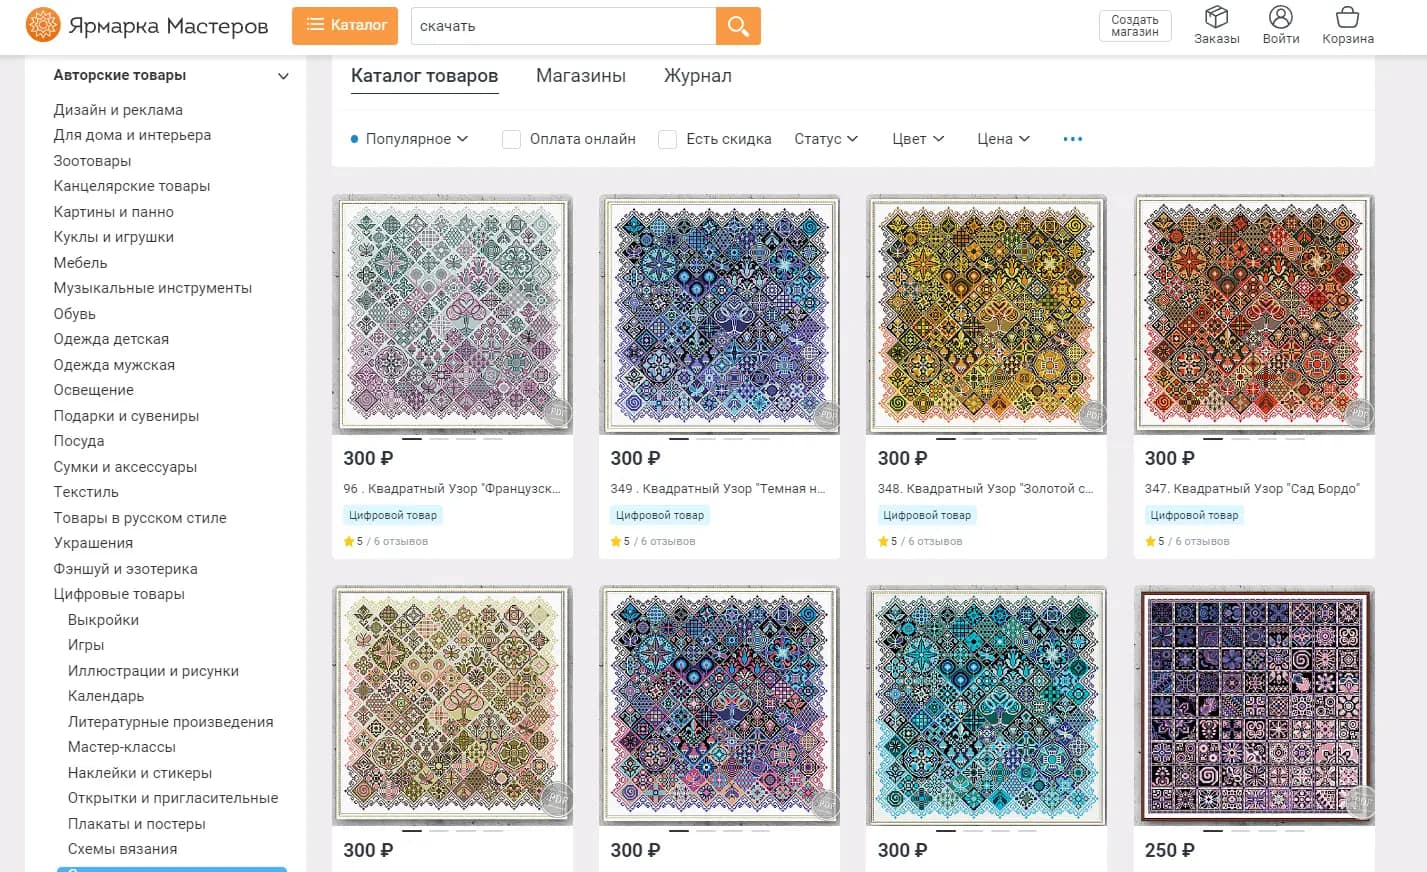Viewport: 1427px width, 872px height.
Task: Expand the Цена price dropdown
Action: pyautogui.click(x=1003, y=139)
